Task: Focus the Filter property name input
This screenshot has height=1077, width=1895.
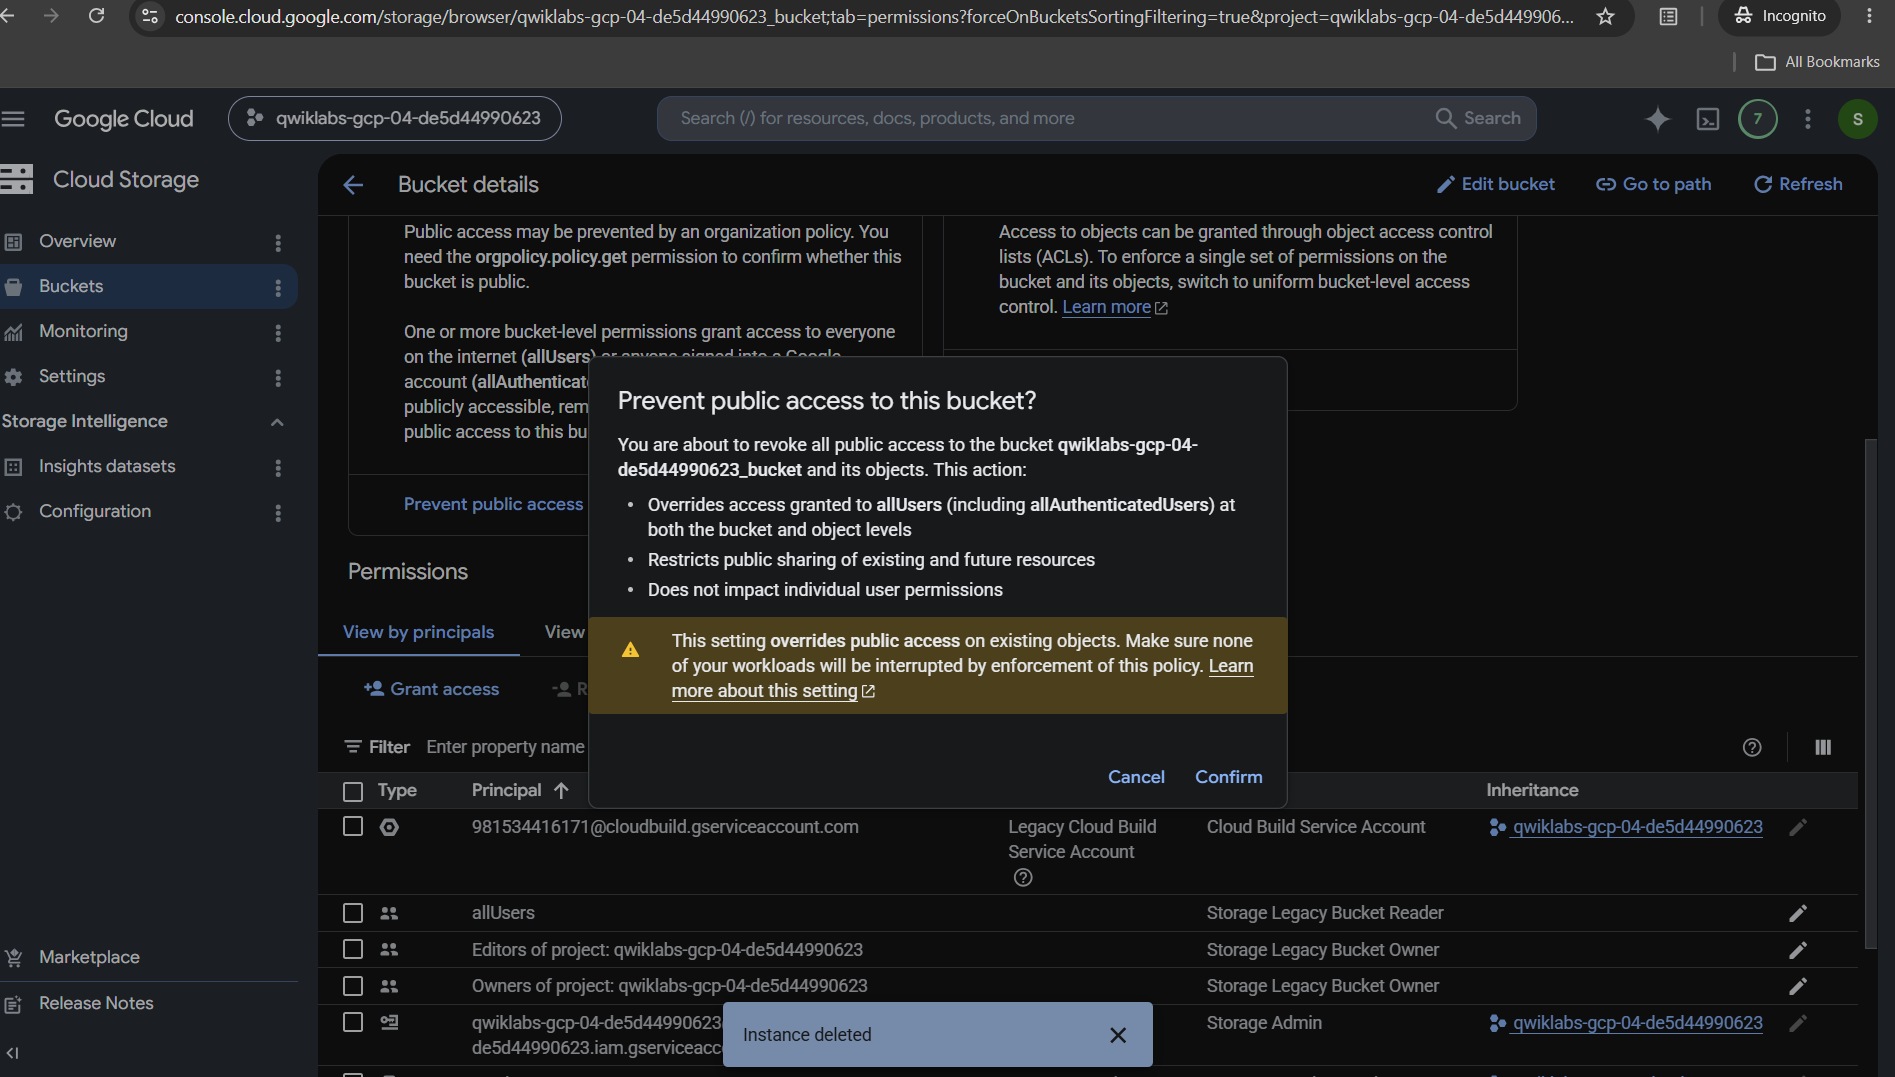Action: (x=505, y=747)
